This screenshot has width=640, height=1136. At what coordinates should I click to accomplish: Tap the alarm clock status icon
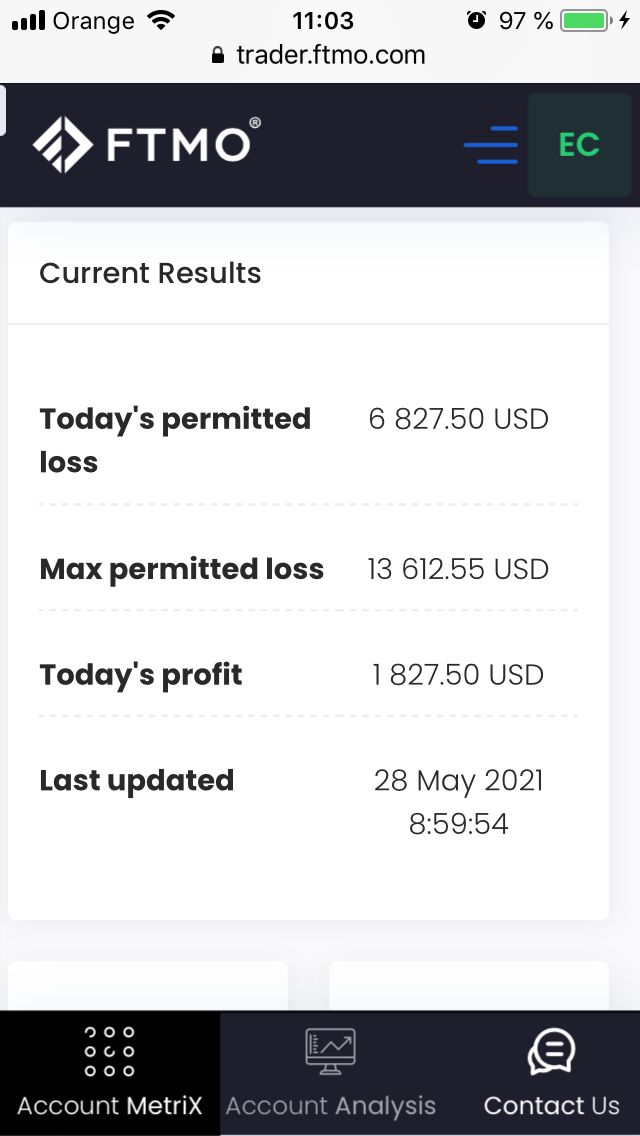[x=477, y=20]
